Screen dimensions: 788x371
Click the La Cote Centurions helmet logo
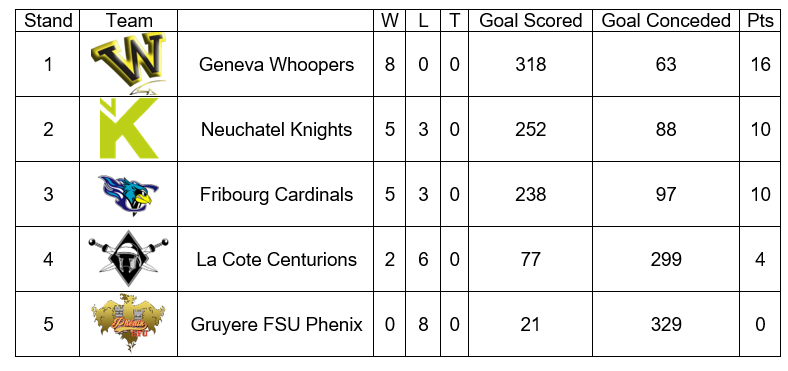(129, 259)
